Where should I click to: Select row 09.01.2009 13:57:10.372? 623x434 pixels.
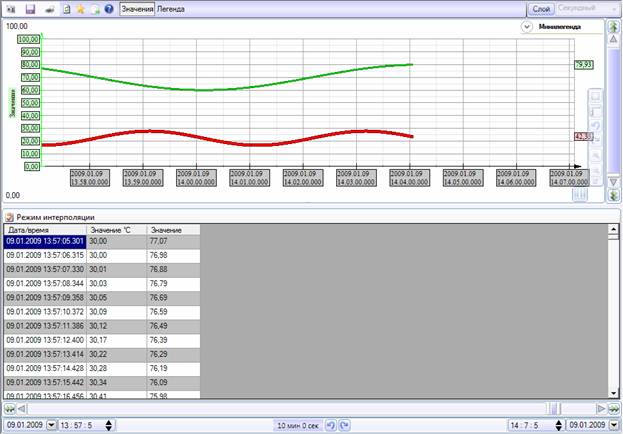click(102, 312)
